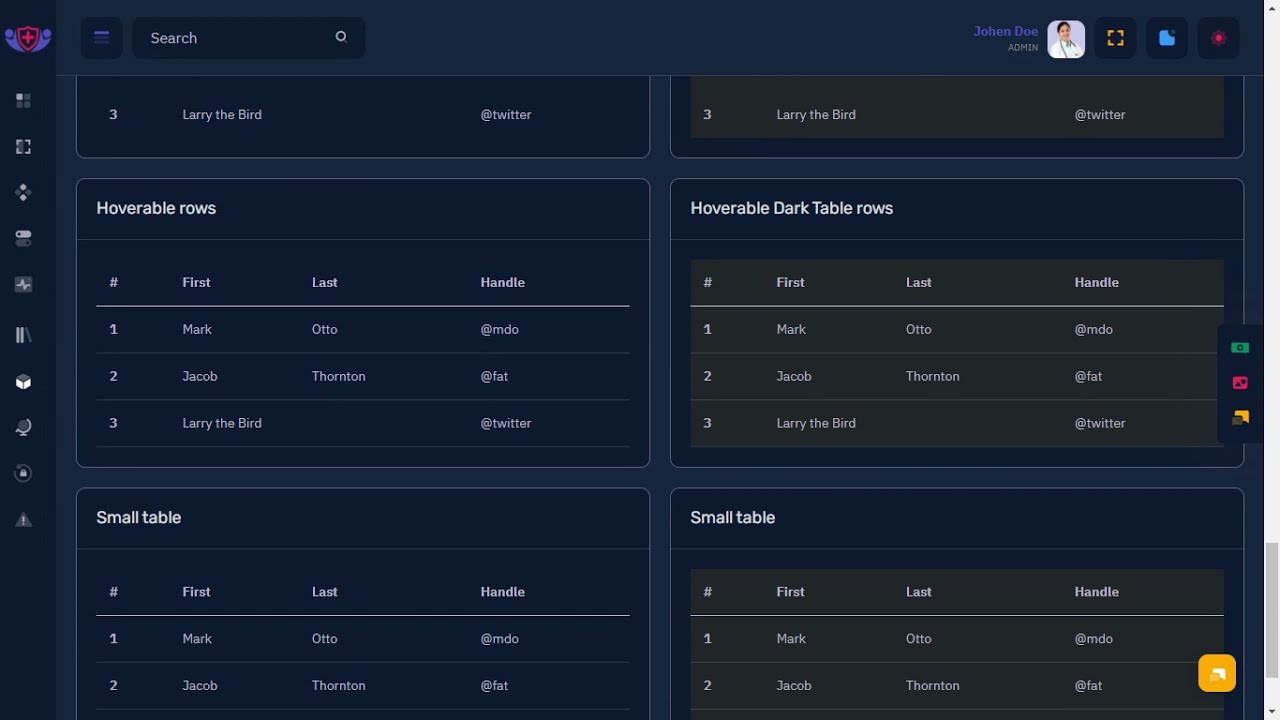Open the blue notification icon
Image resolution: width=1280 pixels, height=720 pixels.
click(x=1167, y=38)
